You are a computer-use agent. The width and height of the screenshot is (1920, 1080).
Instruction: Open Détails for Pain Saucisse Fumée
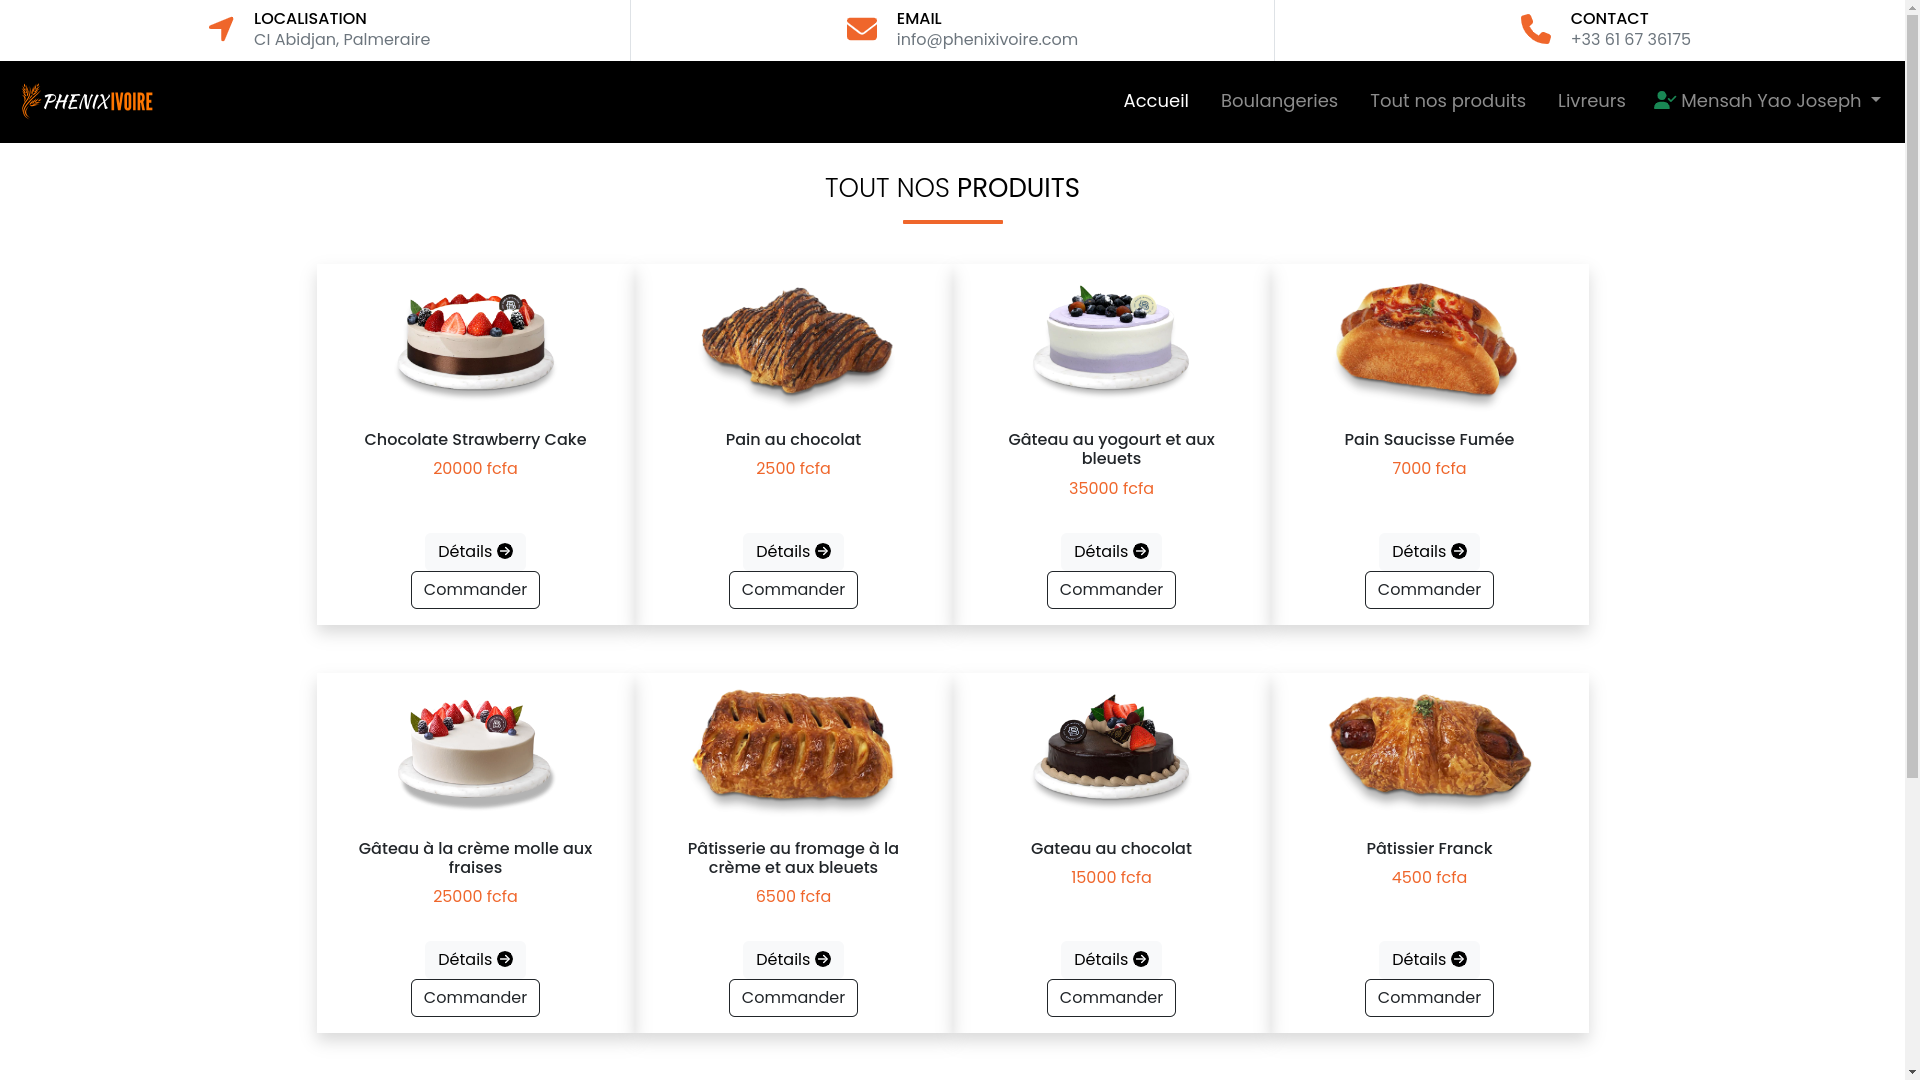[x=1428, y=551]
